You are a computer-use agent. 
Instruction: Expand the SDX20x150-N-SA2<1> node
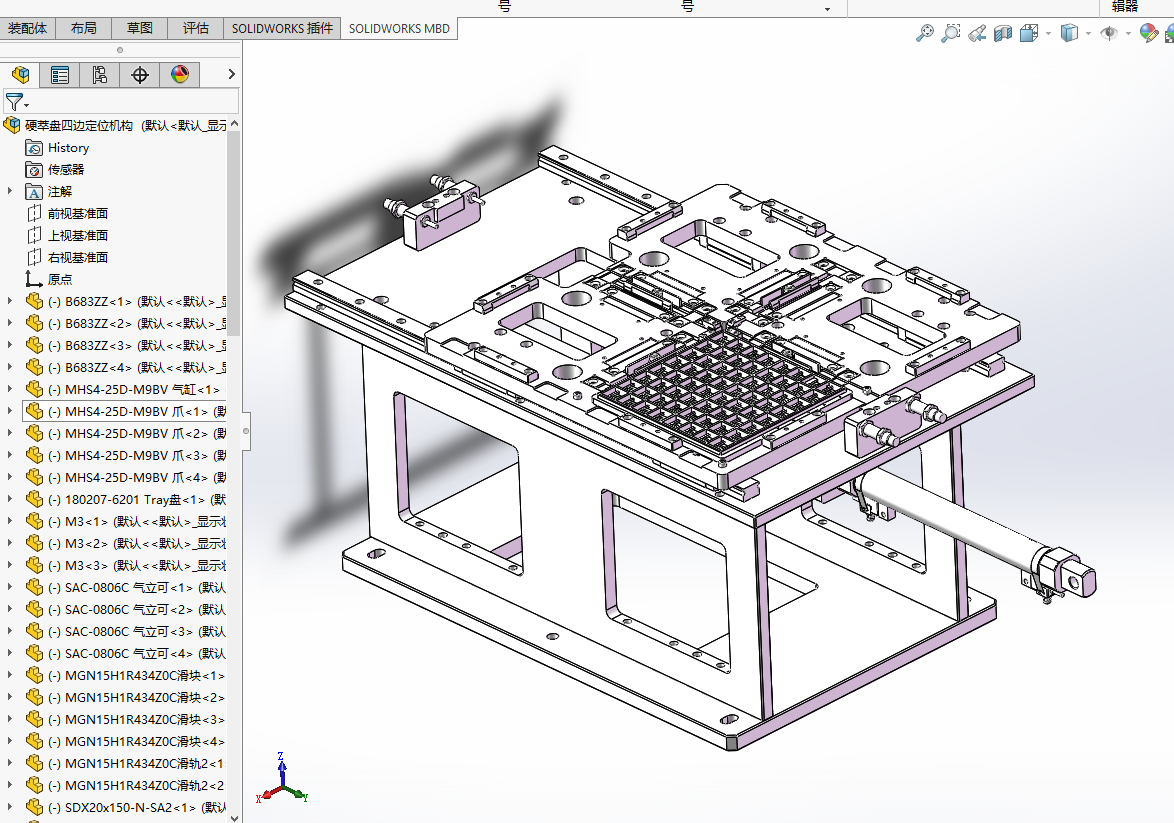10,807
